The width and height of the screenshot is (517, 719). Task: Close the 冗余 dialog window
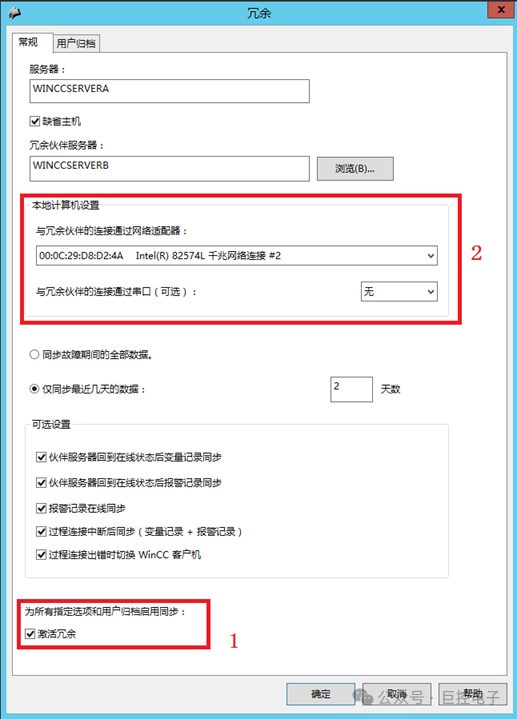pos(501,10)
